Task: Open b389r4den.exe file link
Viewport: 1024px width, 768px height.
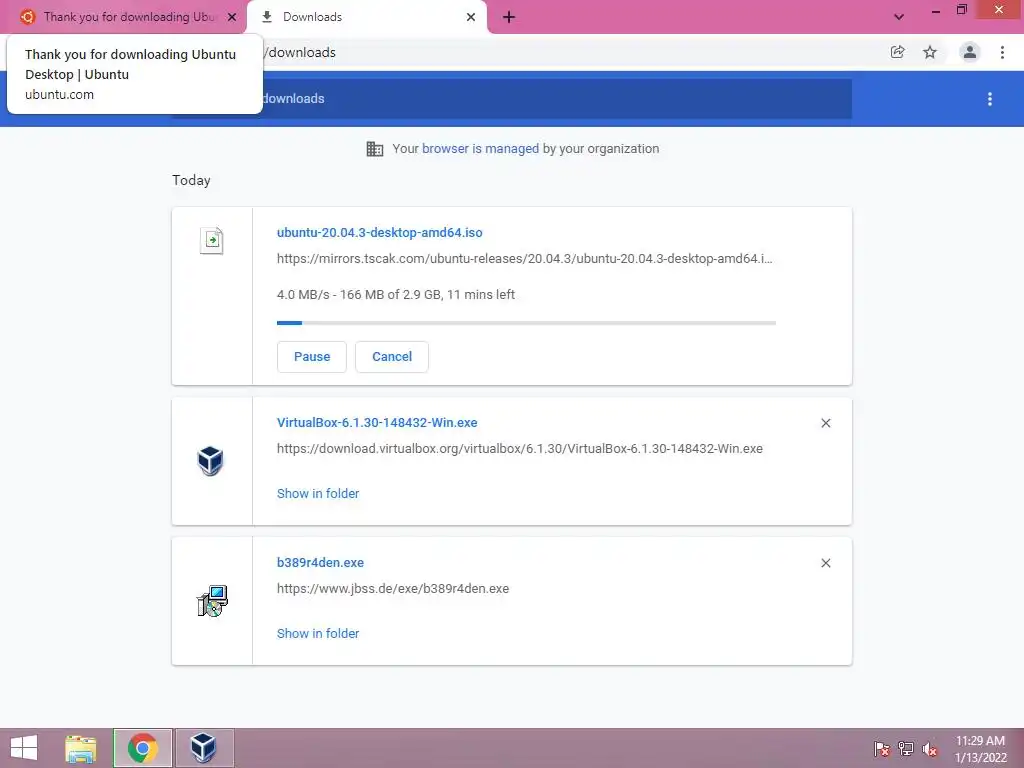Action: 320,562
